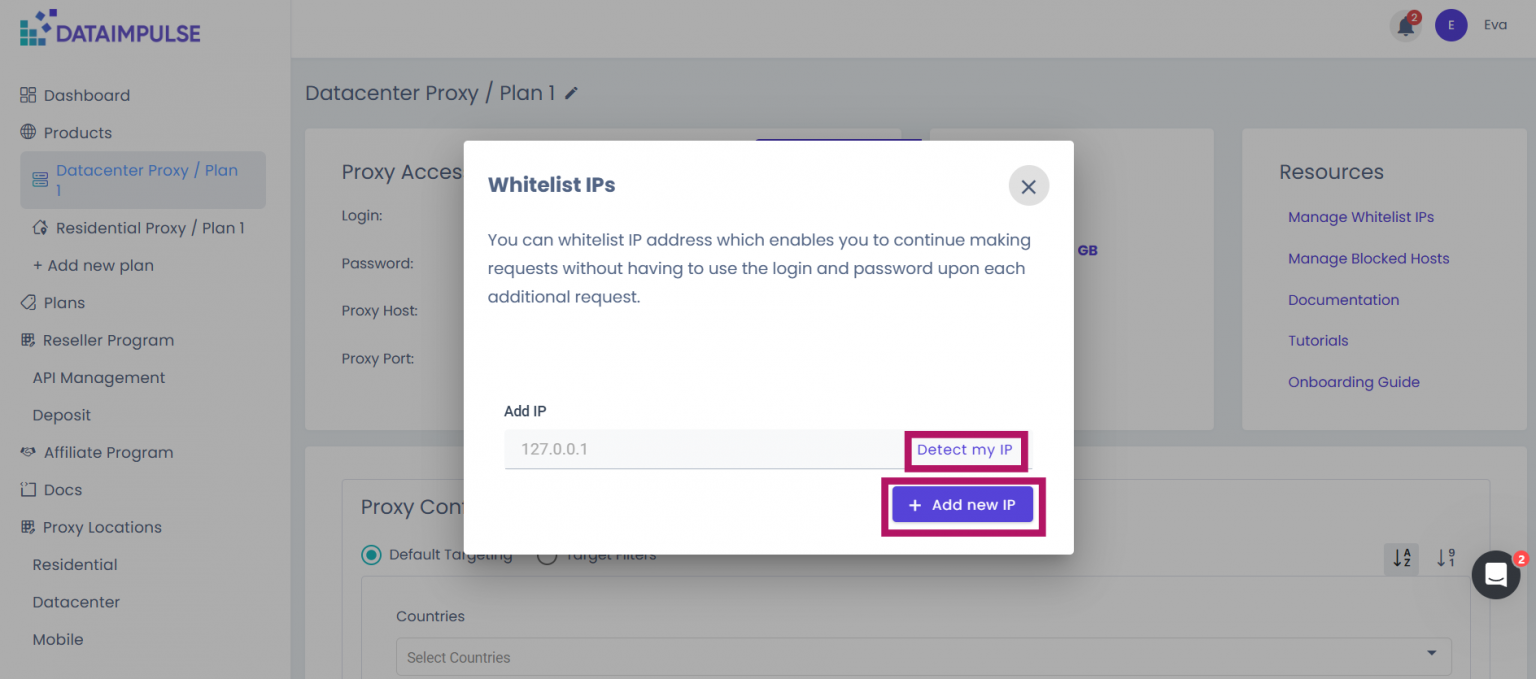Open Manage Blocked Hosts link
The width and height of the screenshot is (1536, 679).
pos(1368,258)
